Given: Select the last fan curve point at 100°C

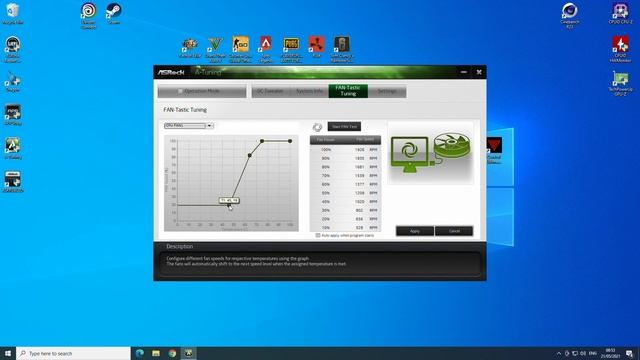Looking at the screenshot, I should pos(290,141).
